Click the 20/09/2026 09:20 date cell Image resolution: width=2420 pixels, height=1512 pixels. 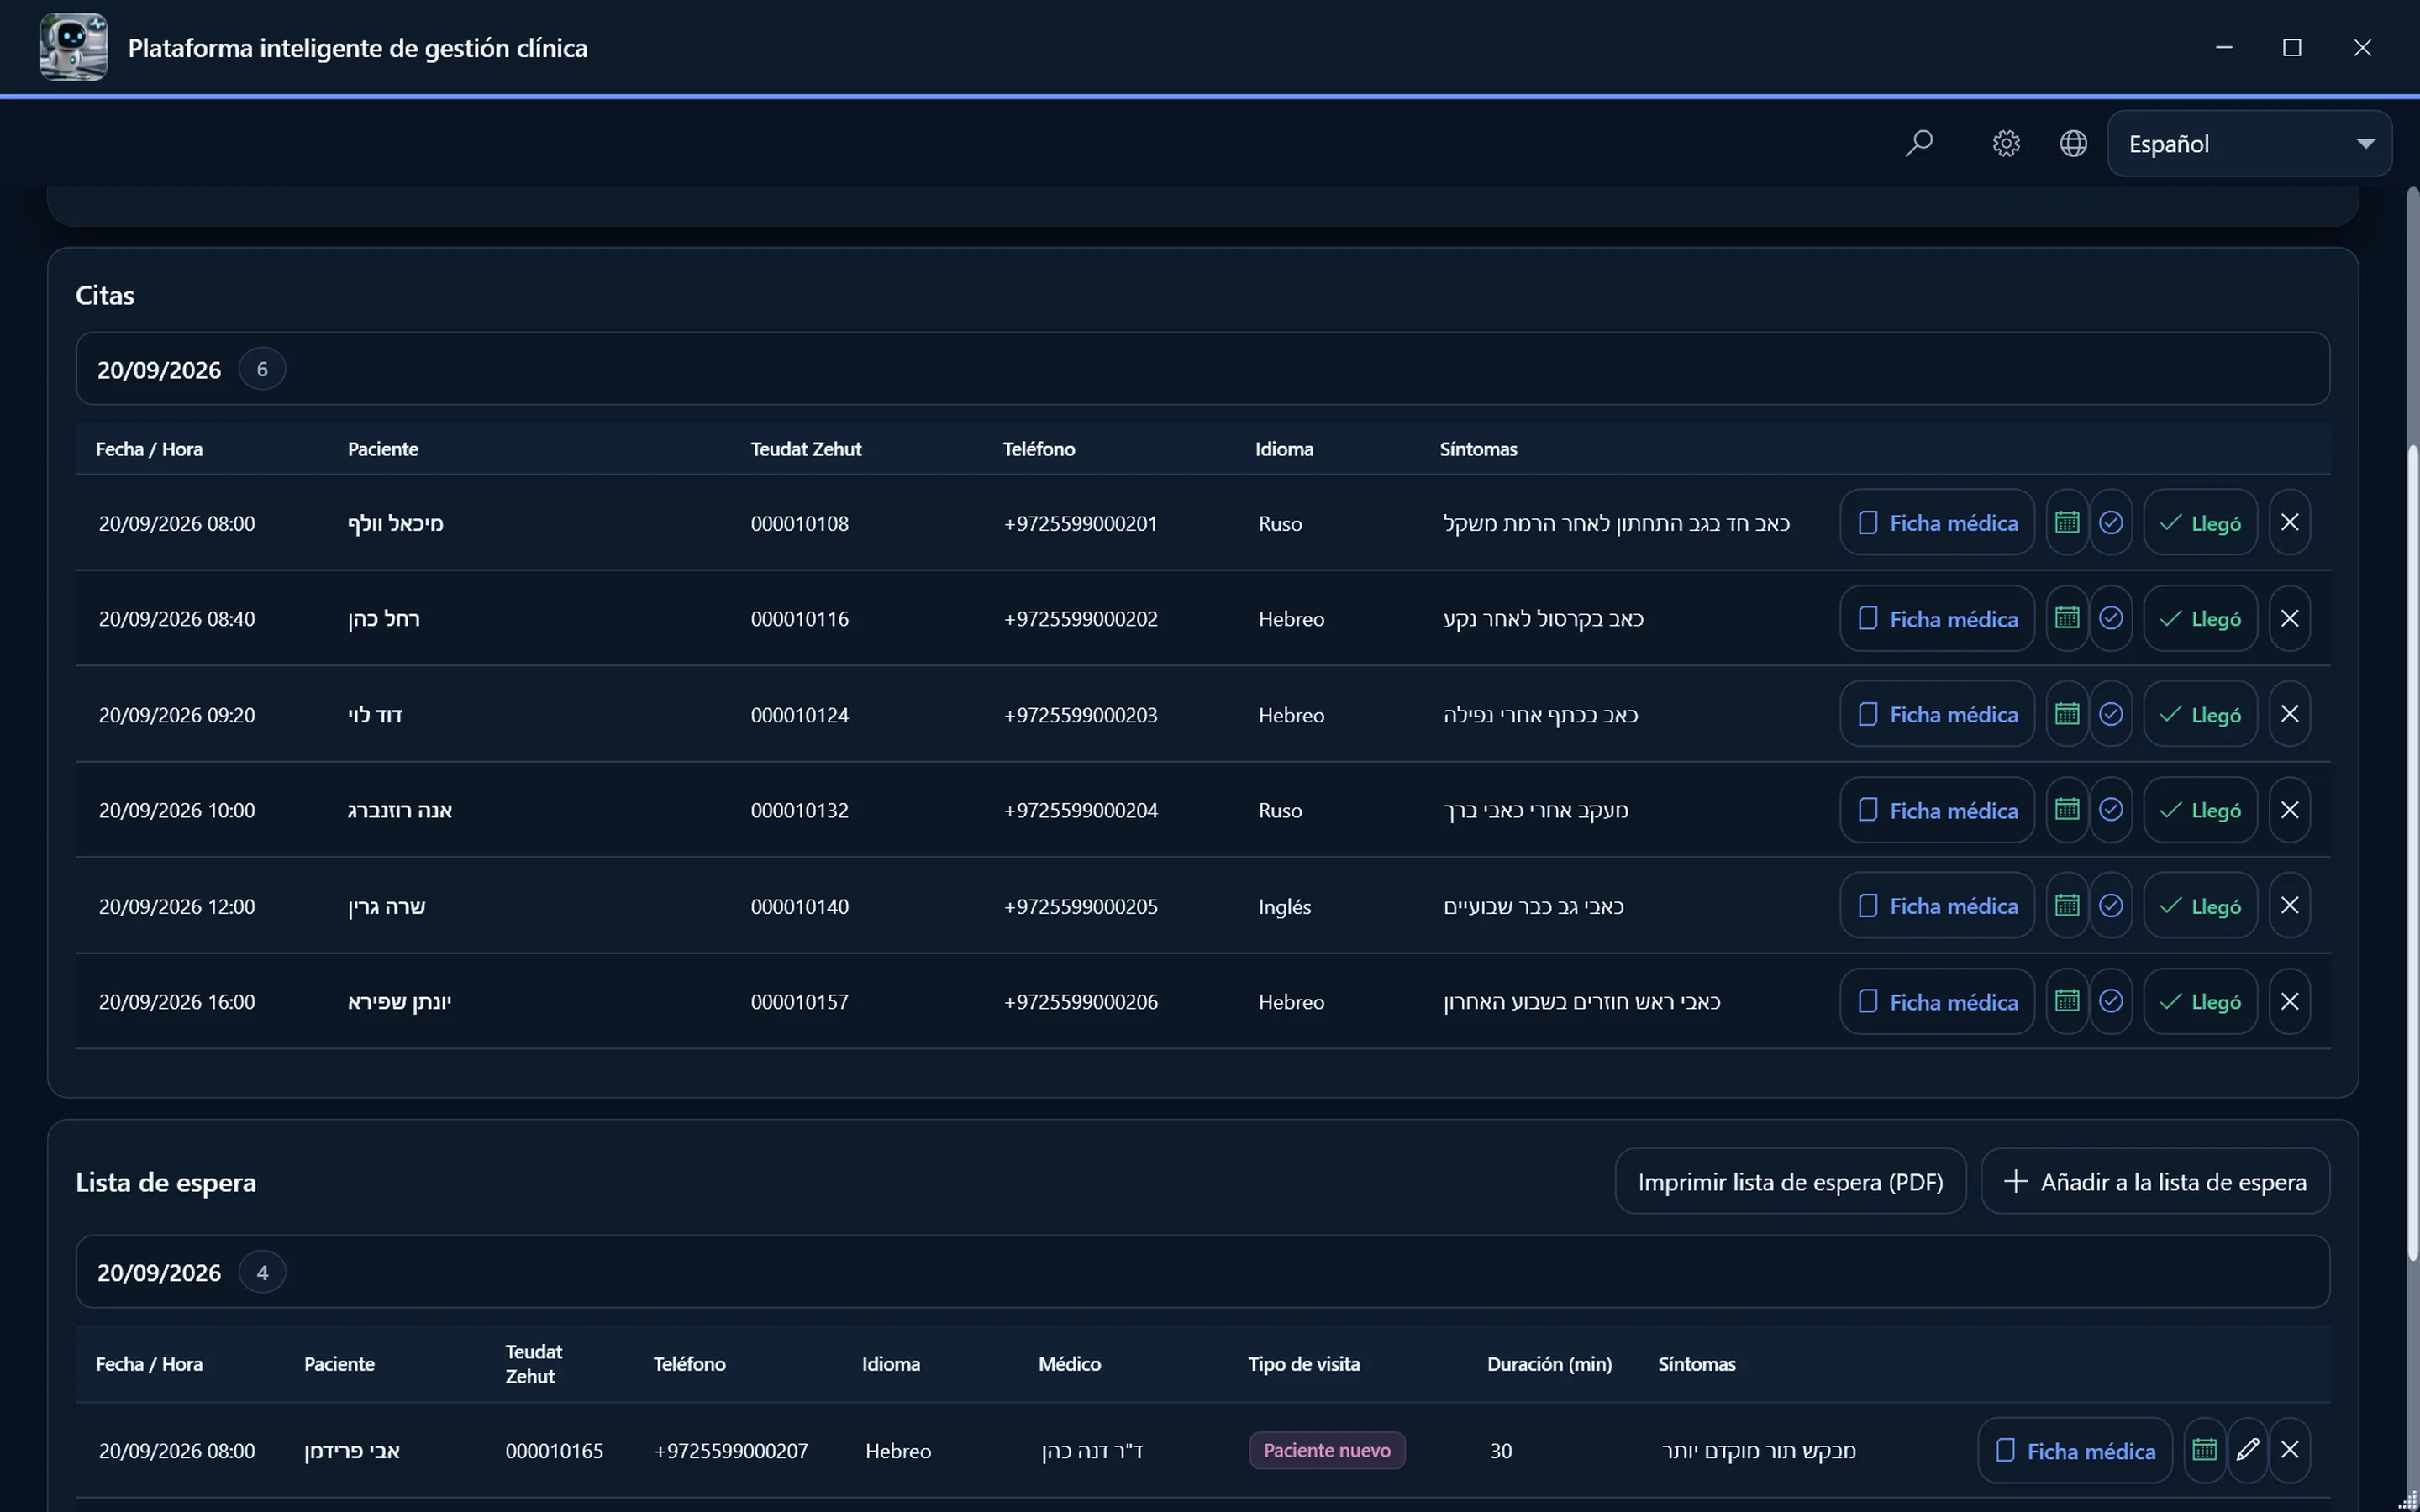pyautogui.click(x=177, y=715)
